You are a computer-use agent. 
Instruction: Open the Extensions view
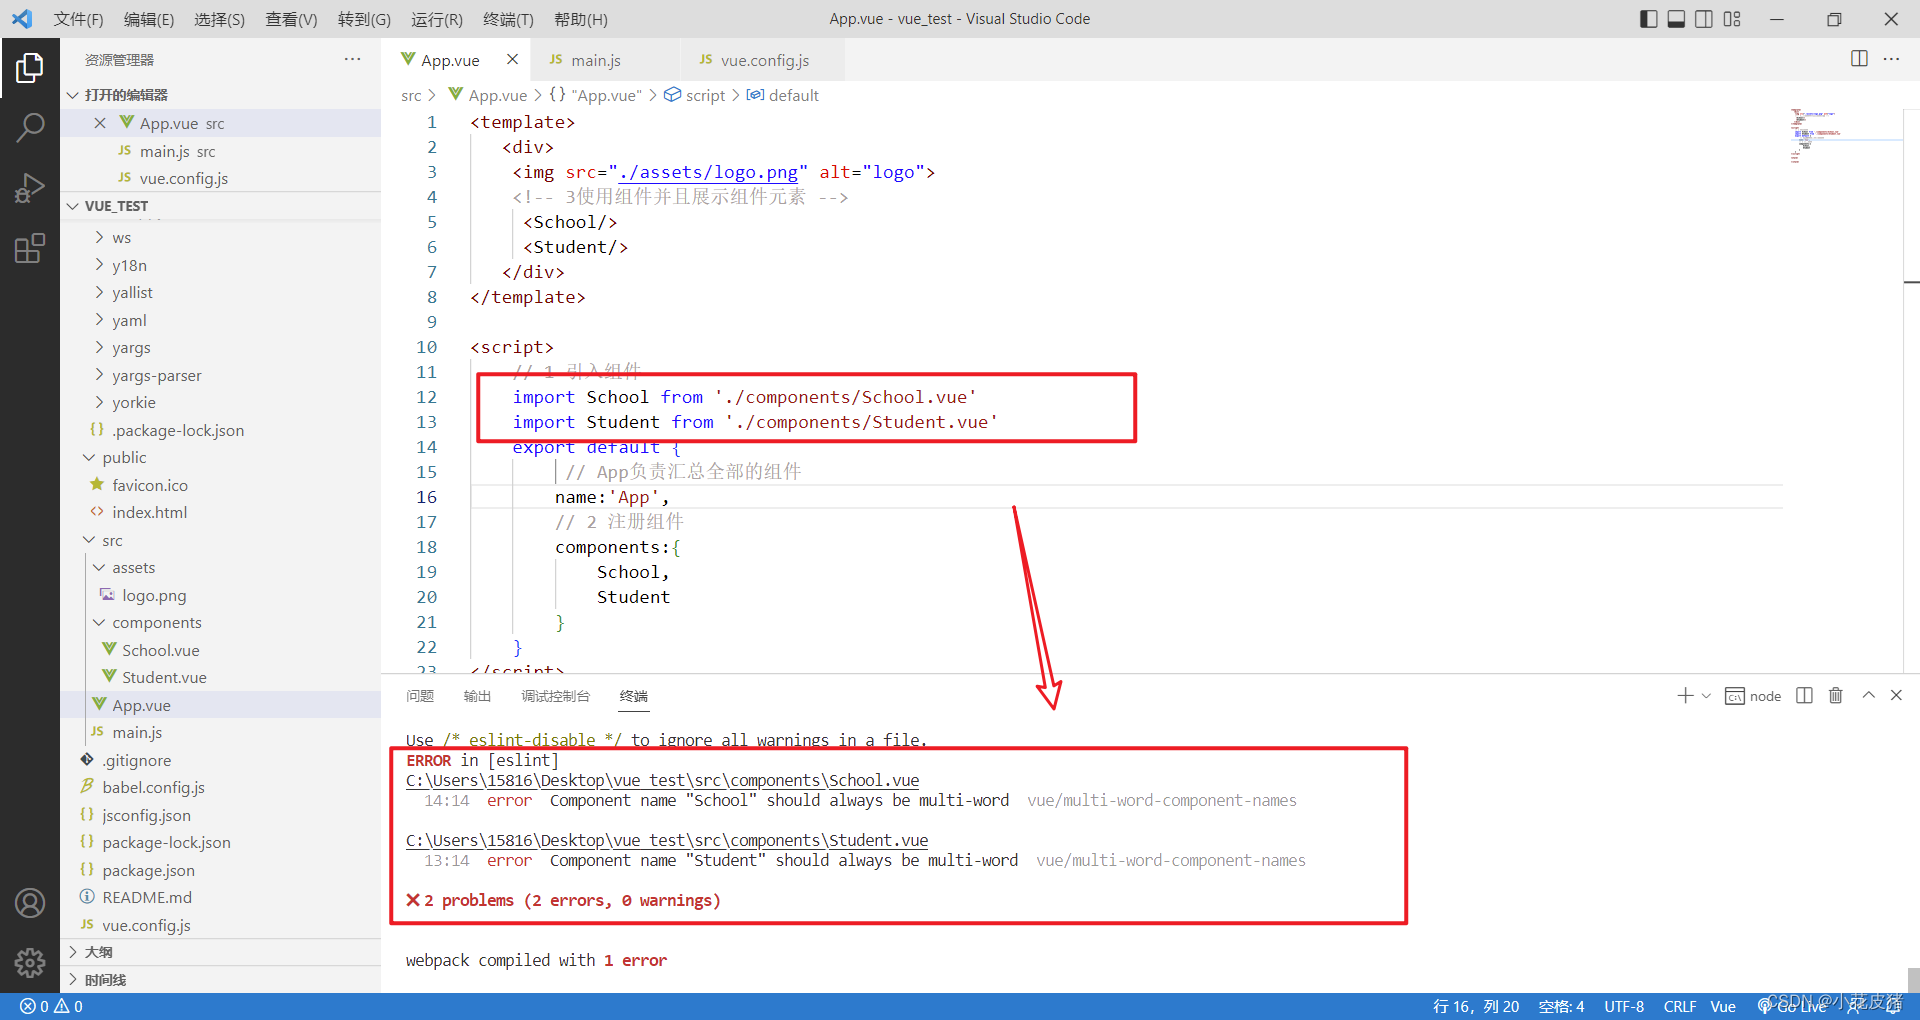(30, 247)
